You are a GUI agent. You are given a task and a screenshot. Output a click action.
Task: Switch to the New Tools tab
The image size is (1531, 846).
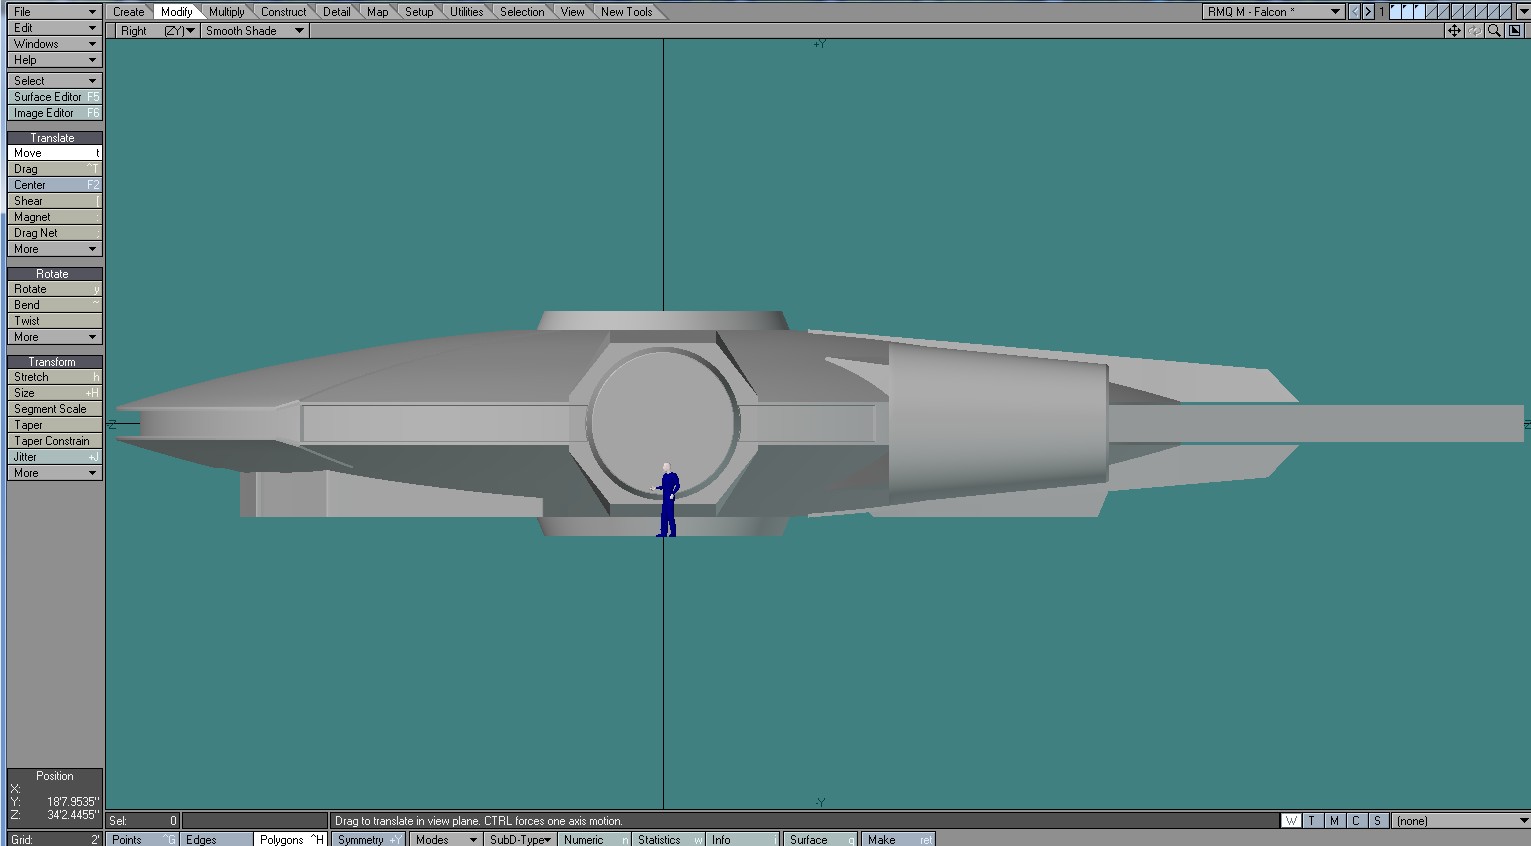[627, 12]
